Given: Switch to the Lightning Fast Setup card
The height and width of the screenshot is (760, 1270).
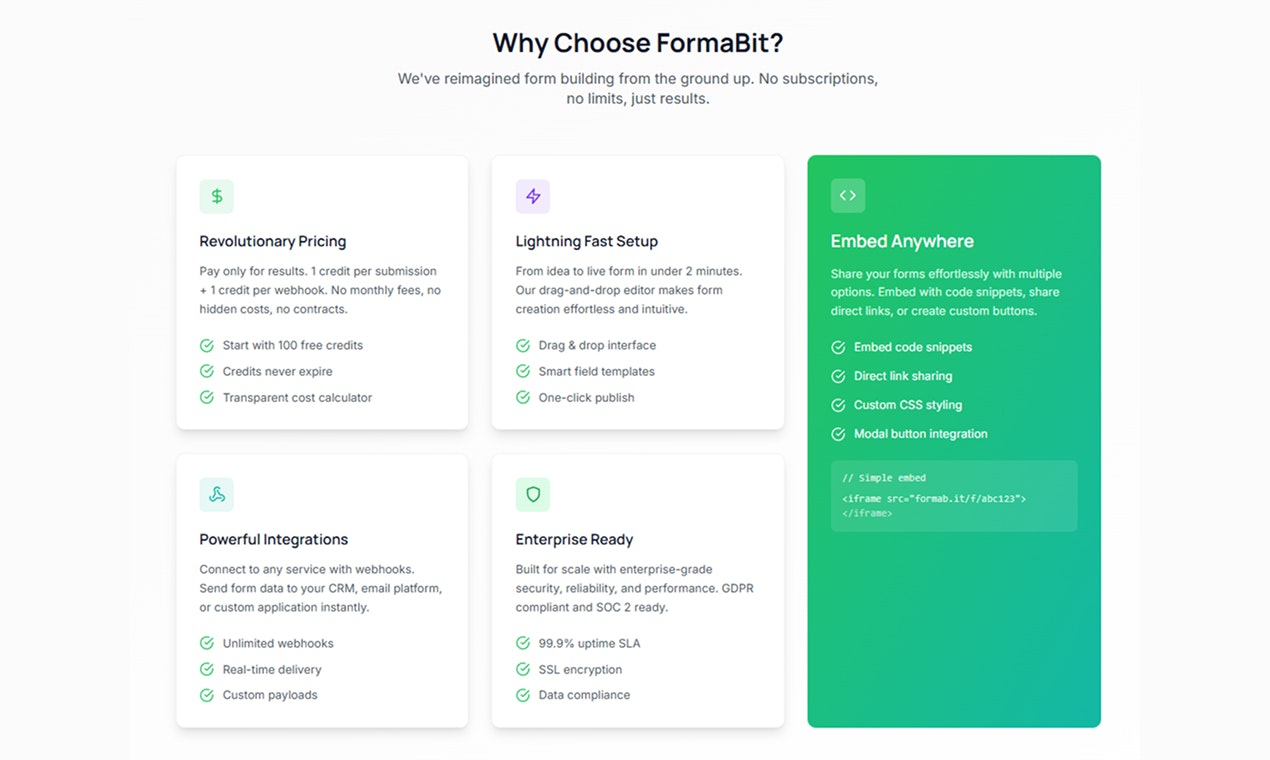Looking at the screenshot, I should tap(637, 292).
